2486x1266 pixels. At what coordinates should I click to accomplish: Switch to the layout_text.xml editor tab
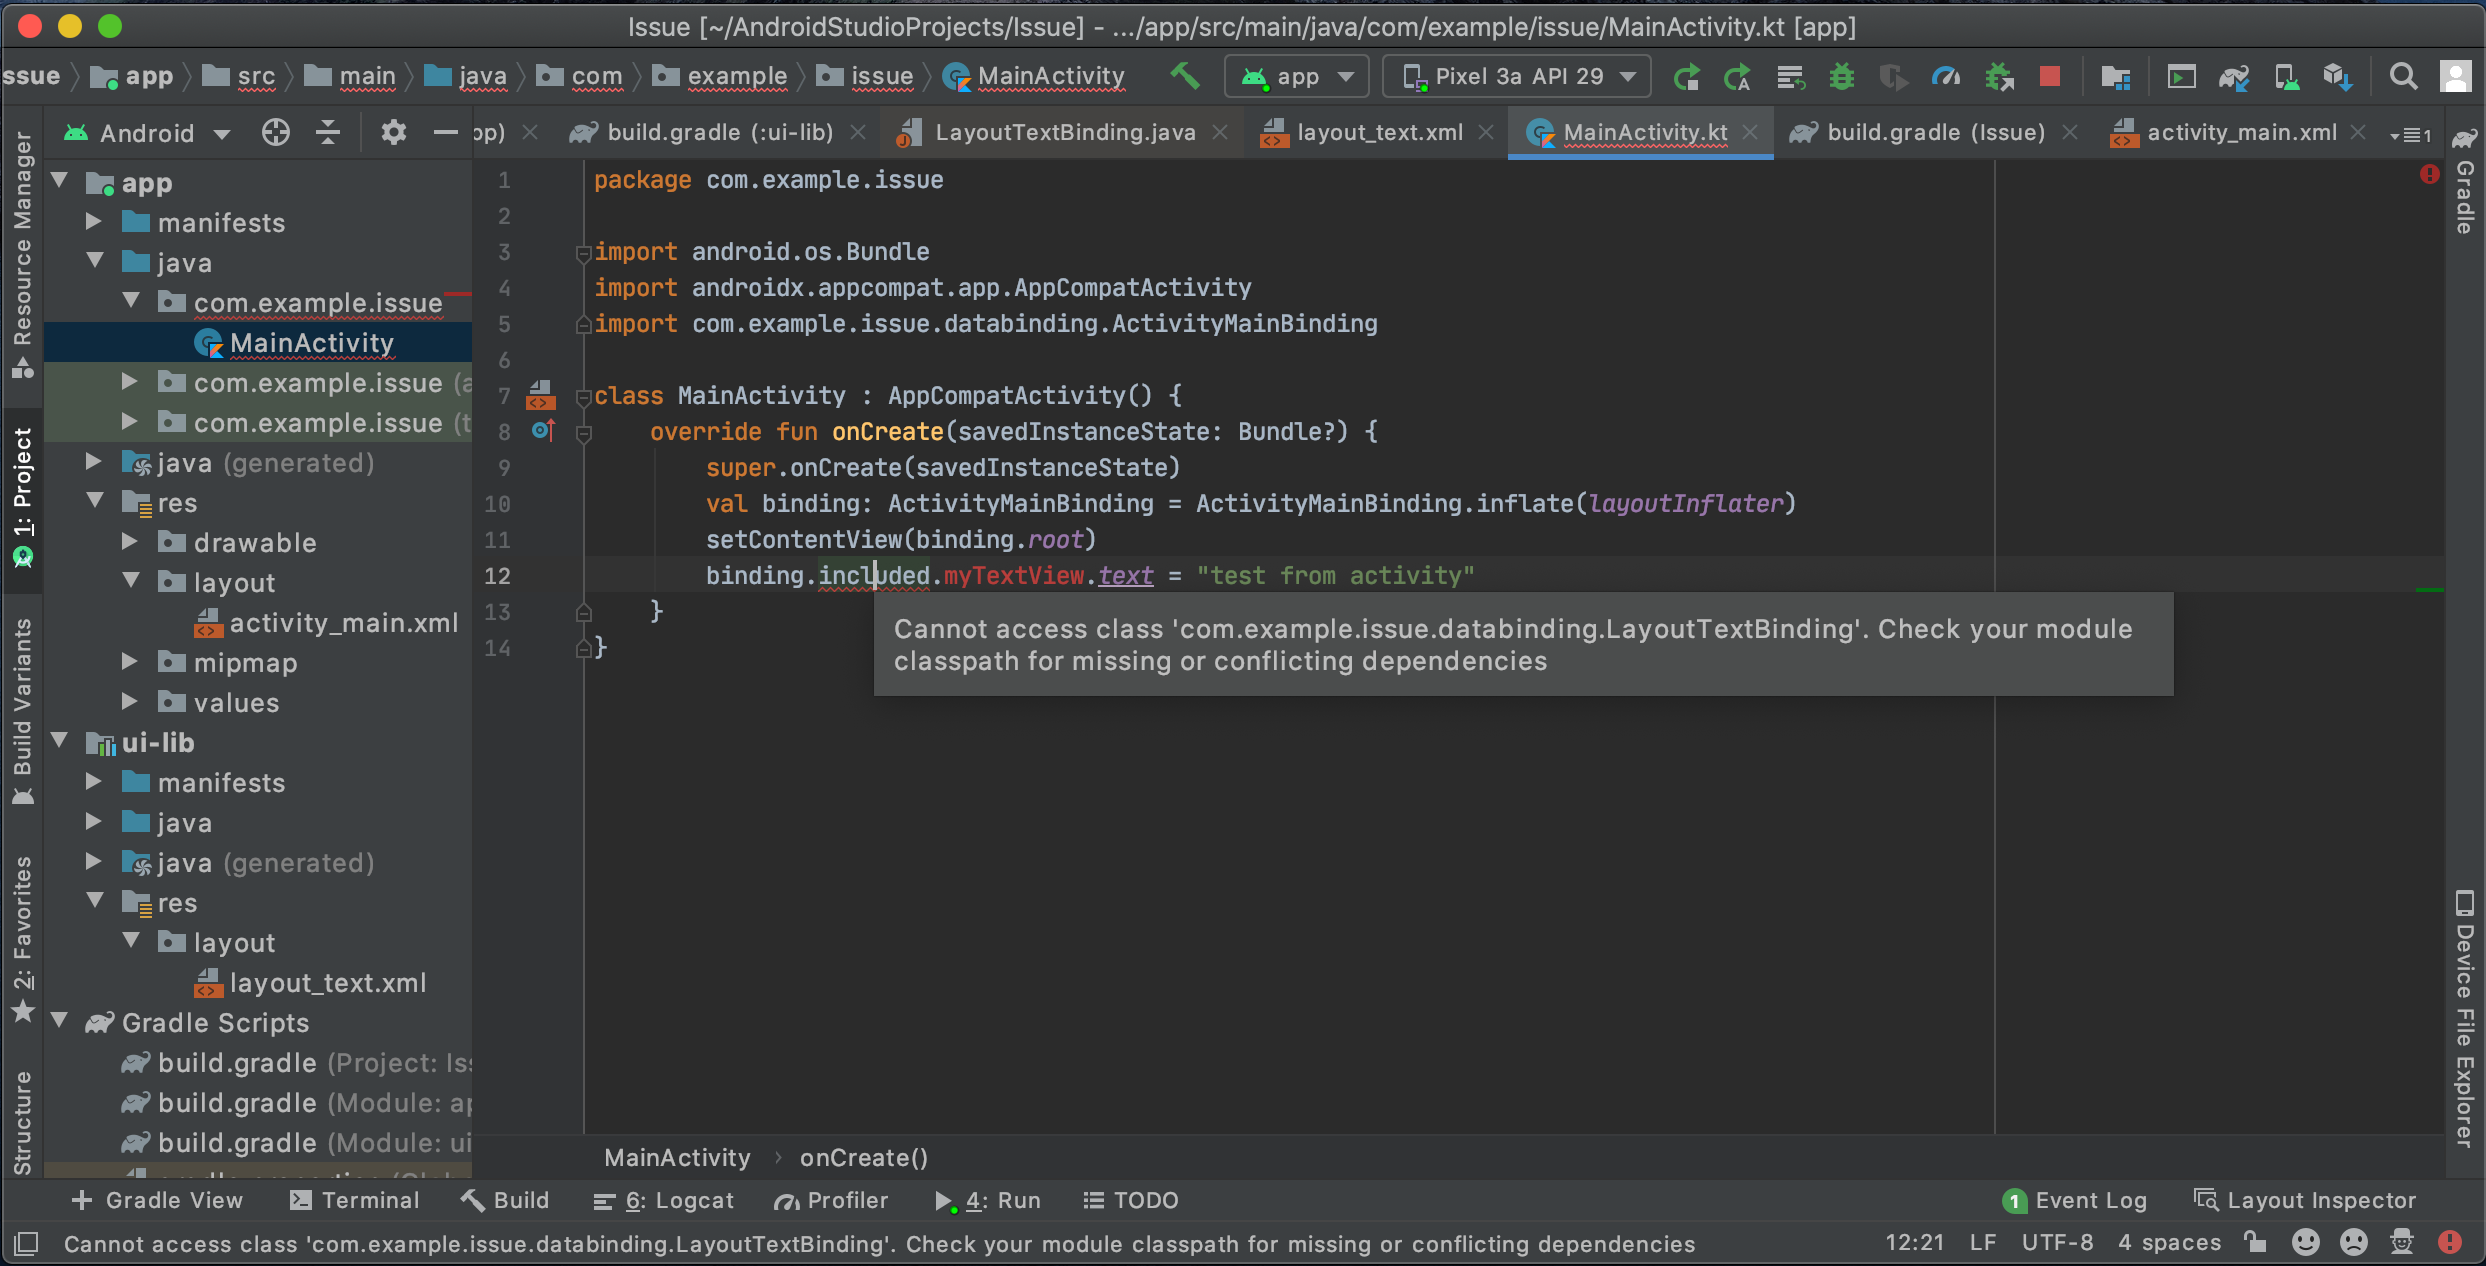(x=1378, y=132)
